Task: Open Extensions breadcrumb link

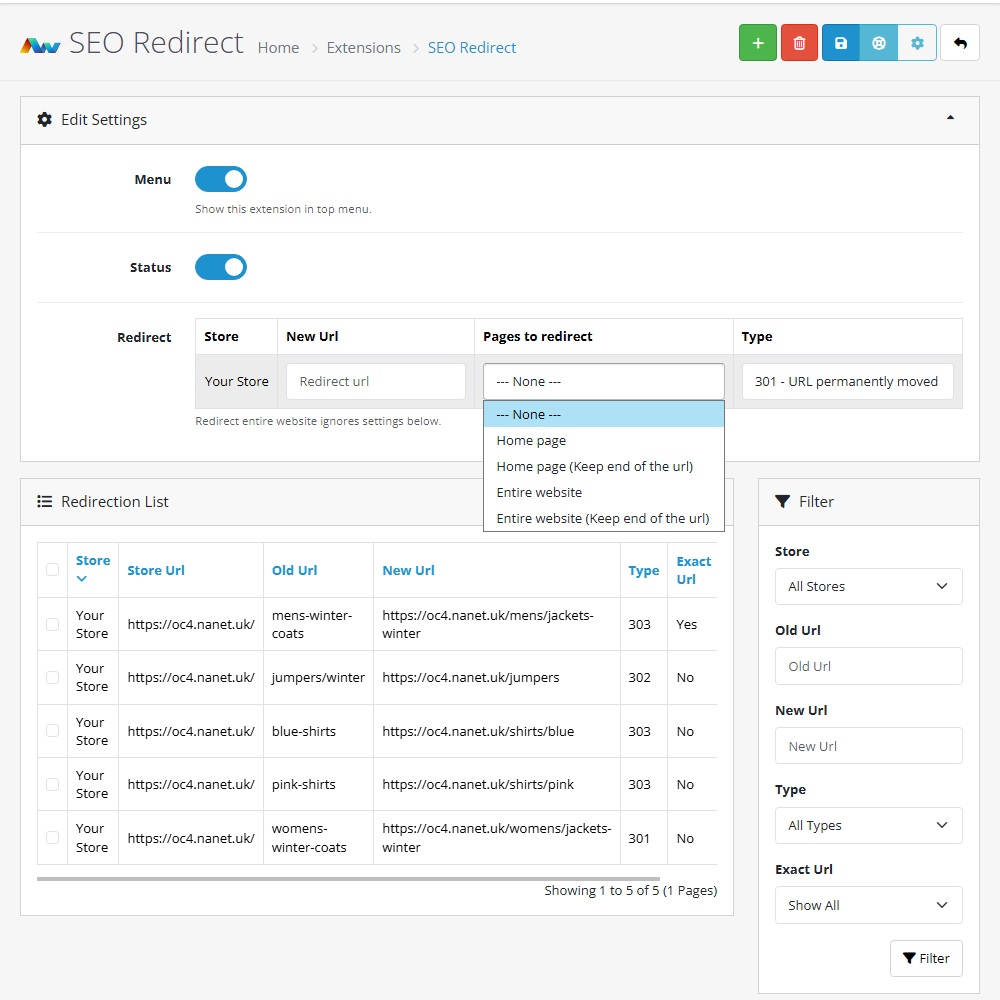Action: [x=363, y=48]
